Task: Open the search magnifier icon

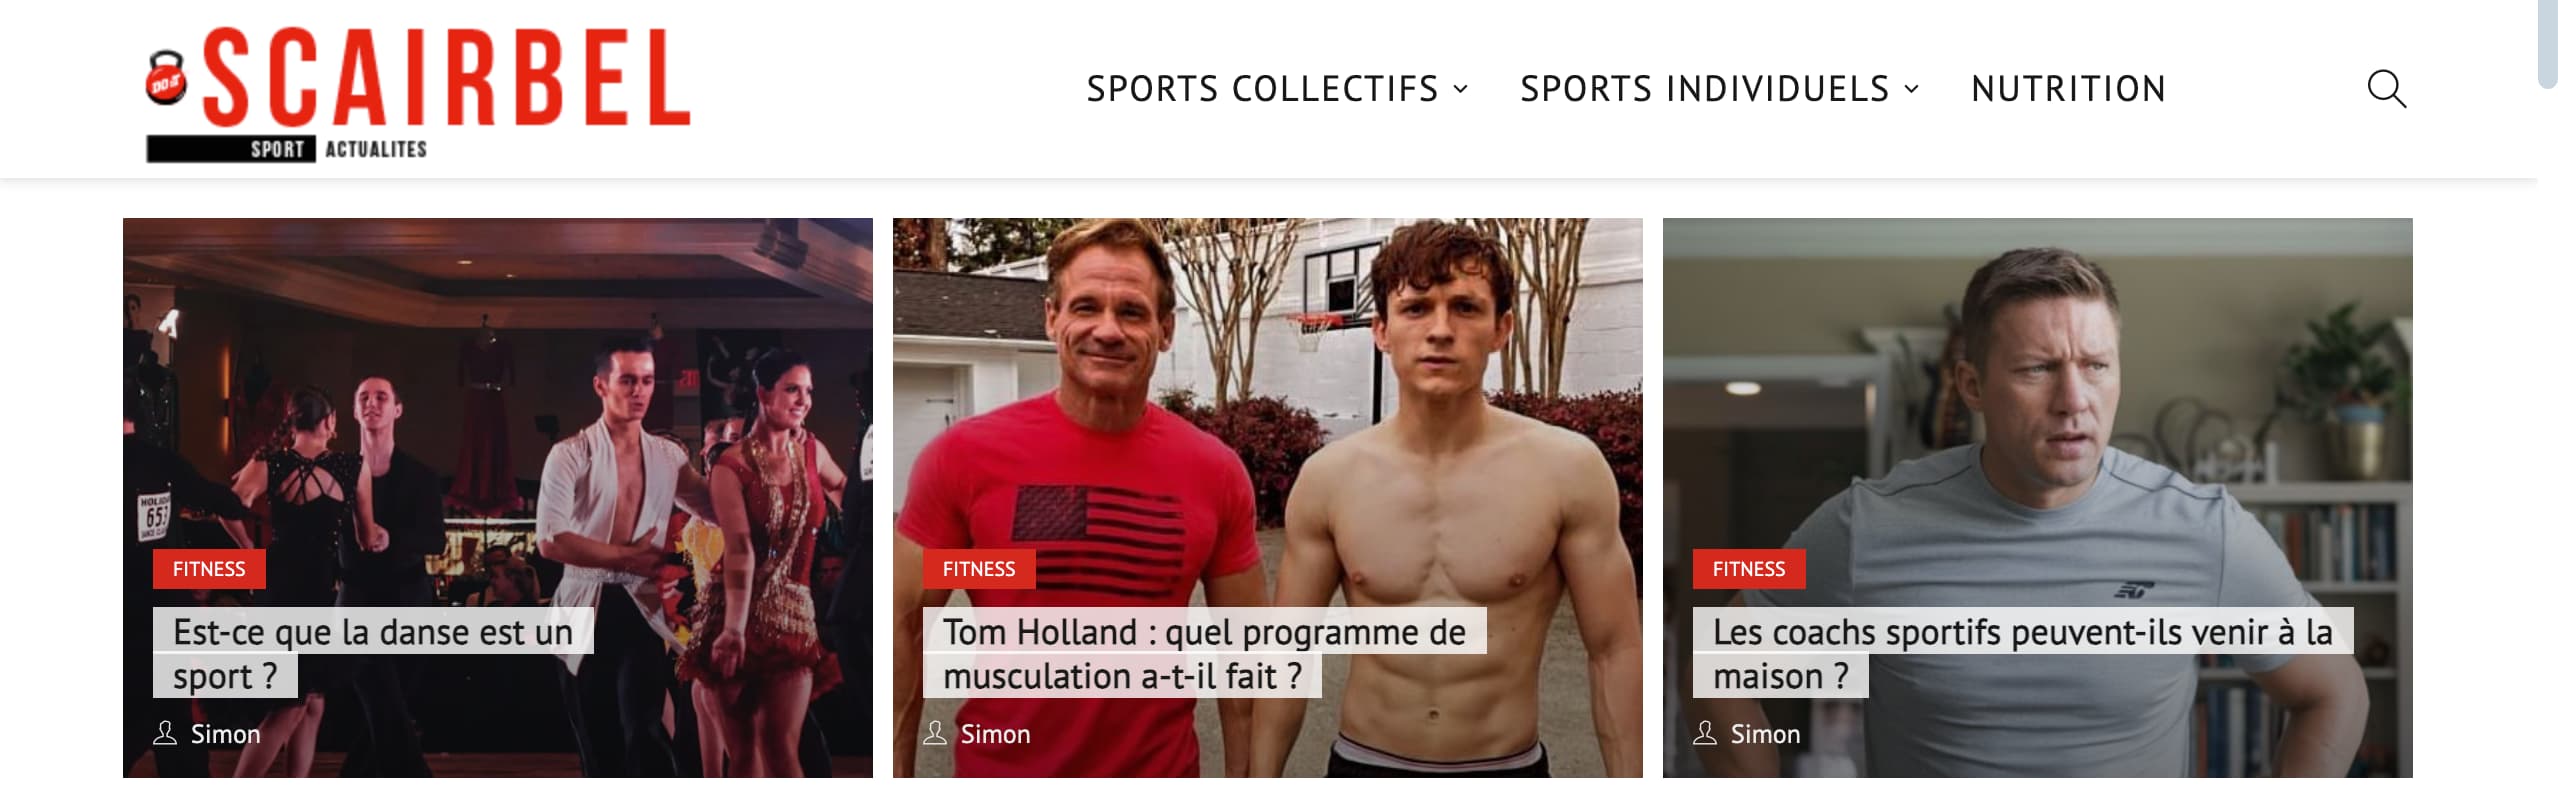Action: [x=2386, y=89]
